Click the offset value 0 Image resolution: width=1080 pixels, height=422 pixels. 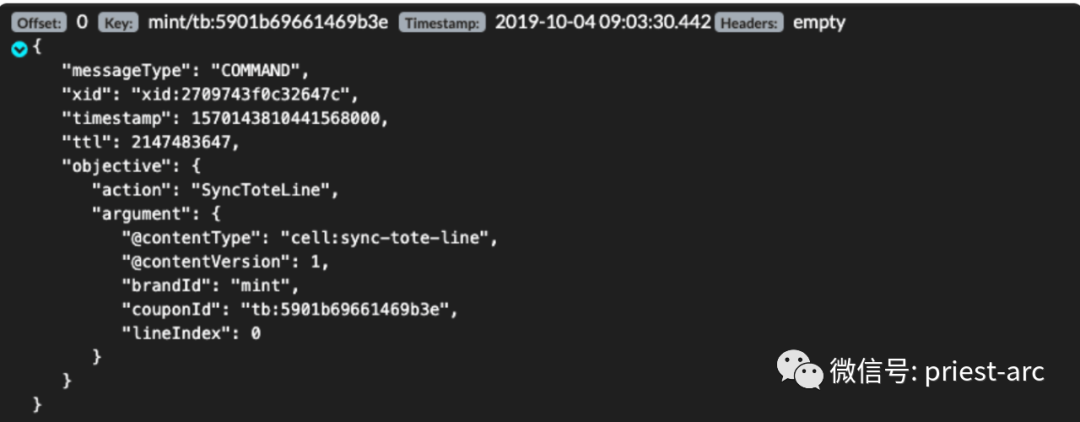(82, 22)
